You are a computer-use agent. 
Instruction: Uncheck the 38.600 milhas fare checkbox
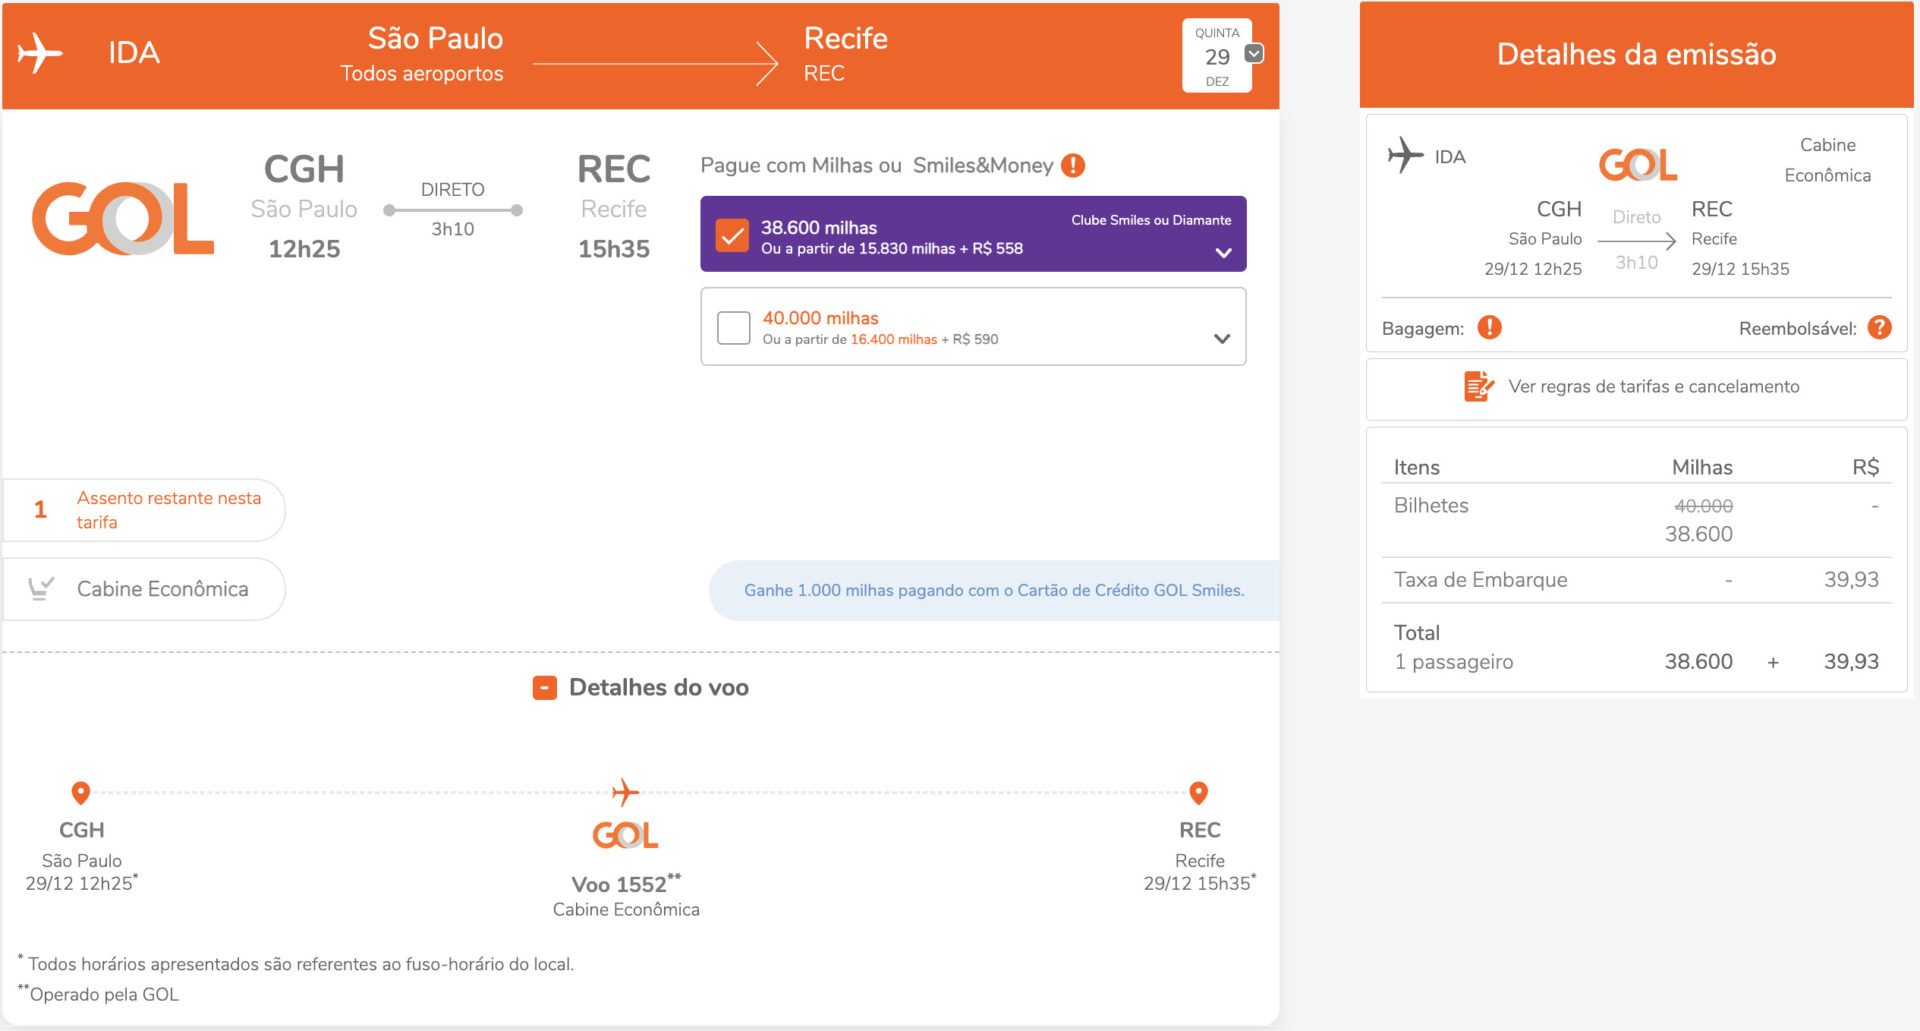732,235
